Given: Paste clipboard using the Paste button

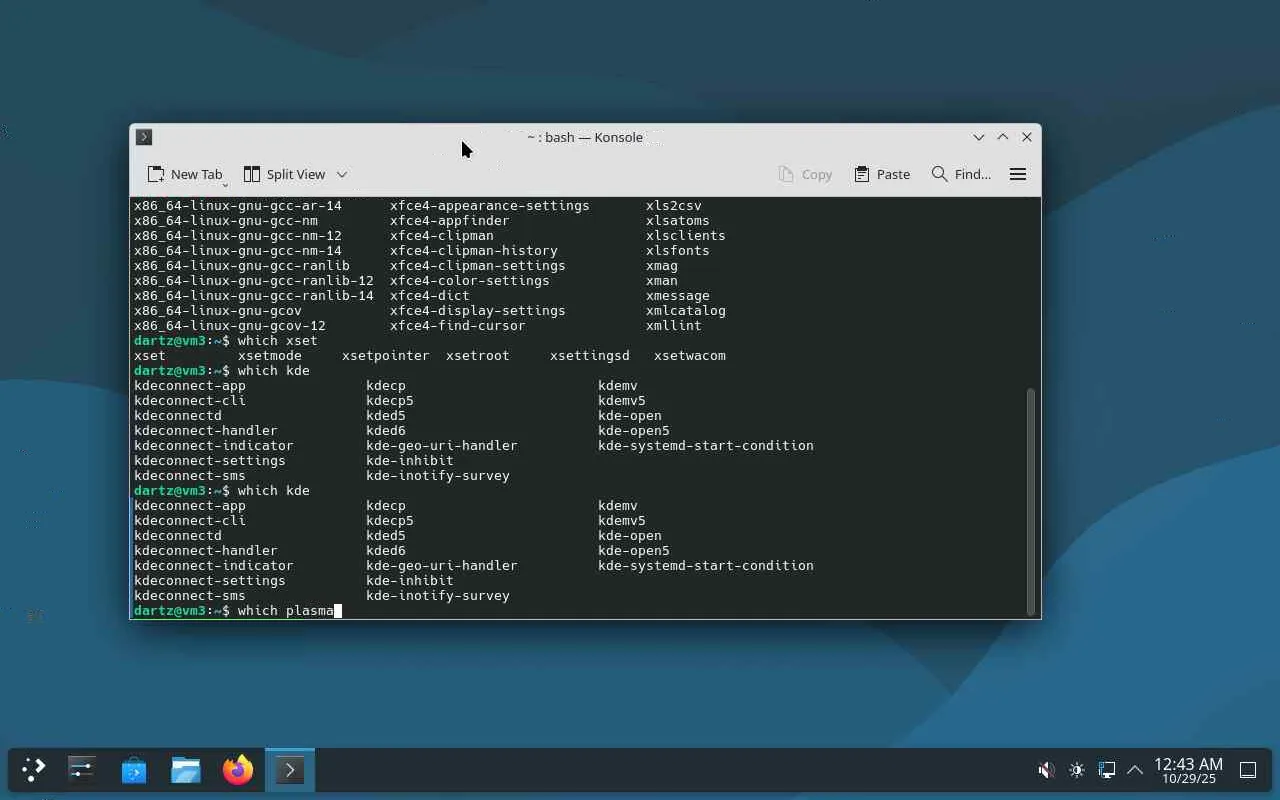Looking at the screenshot, I should tap(882, 174).
